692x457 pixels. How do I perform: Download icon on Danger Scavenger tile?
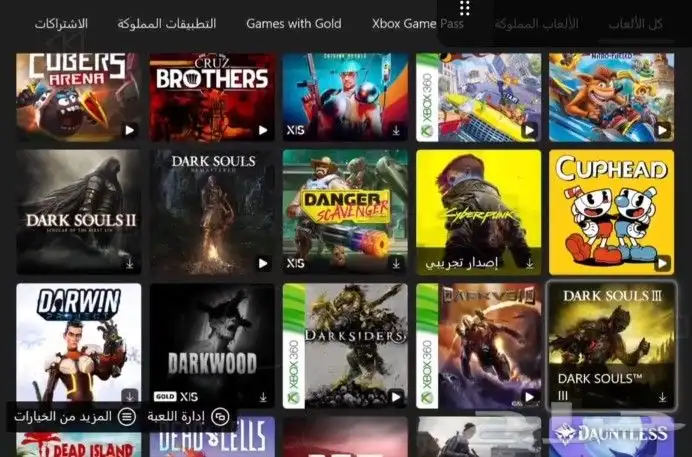pos(396,263)
